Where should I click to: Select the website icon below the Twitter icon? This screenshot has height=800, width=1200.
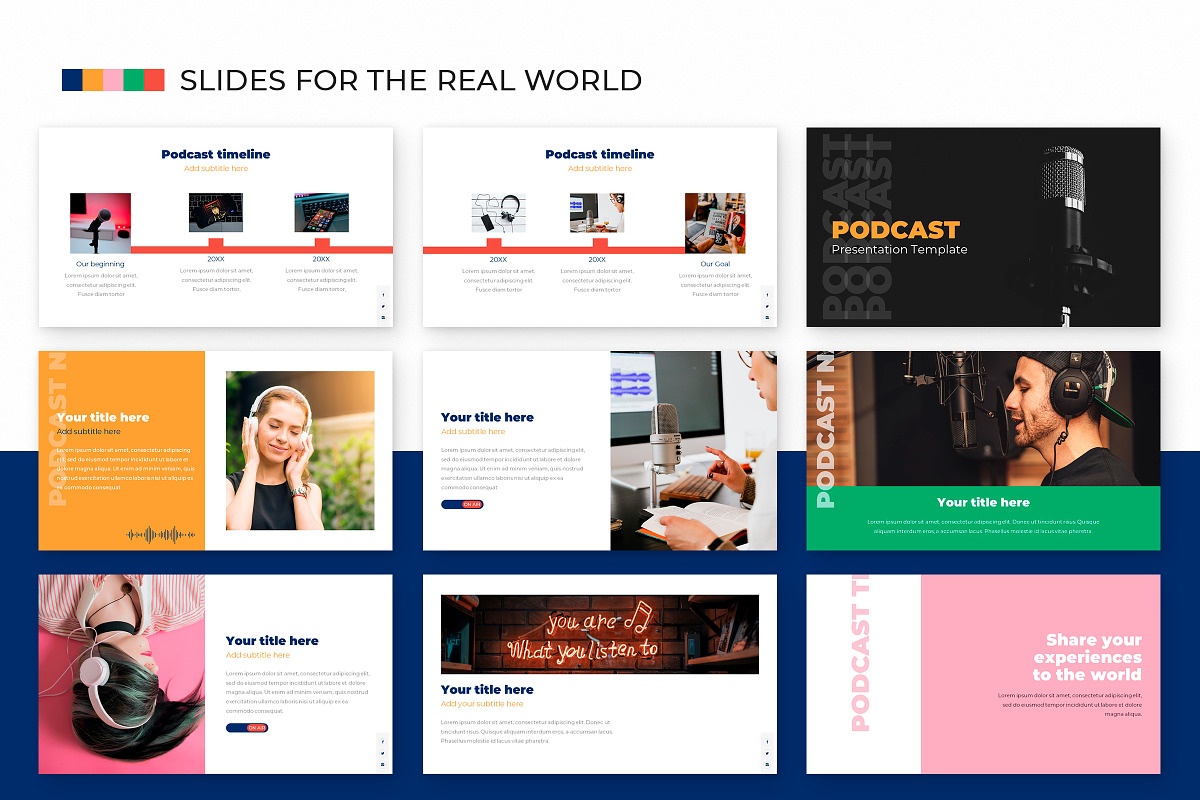coord(383,764)
